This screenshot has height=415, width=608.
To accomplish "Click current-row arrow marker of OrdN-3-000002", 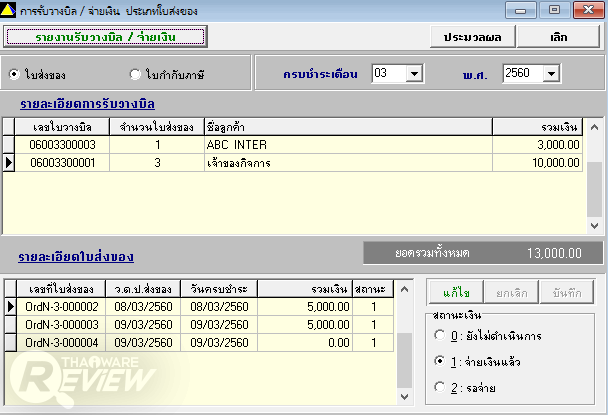I will [x=10, y=307].
